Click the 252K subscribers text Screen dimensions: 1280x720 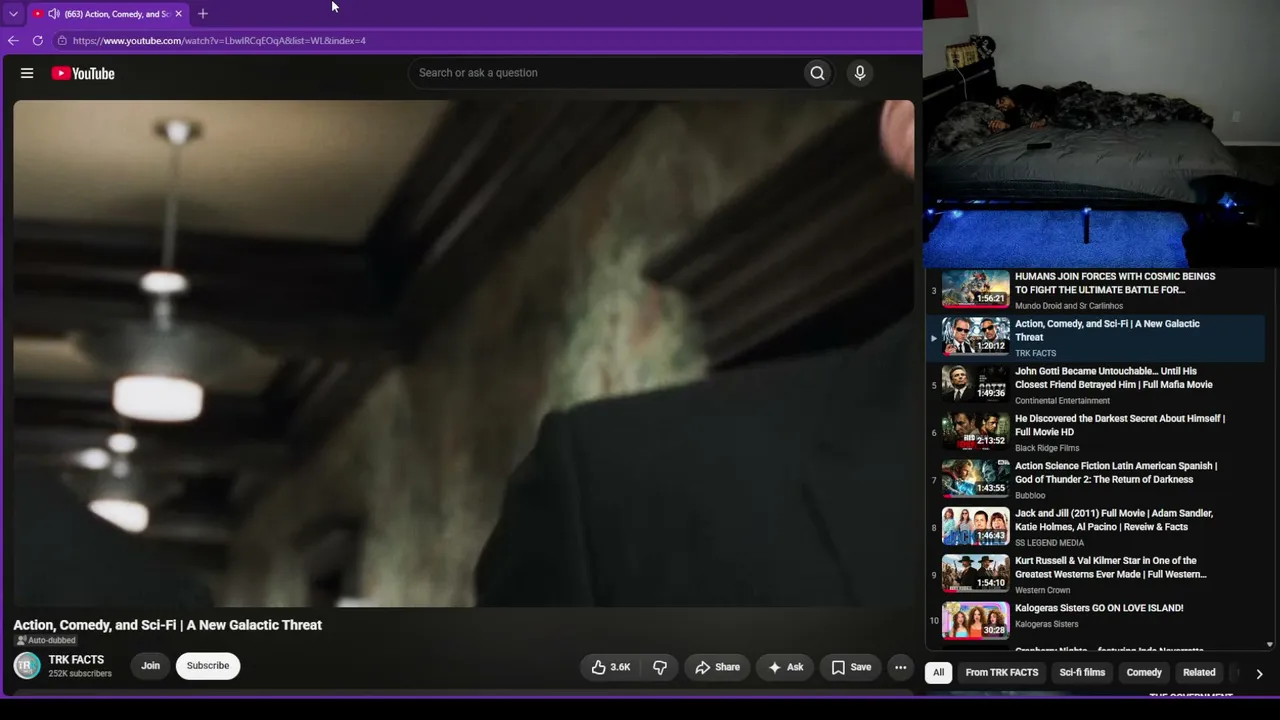click(x=80, y=674)
